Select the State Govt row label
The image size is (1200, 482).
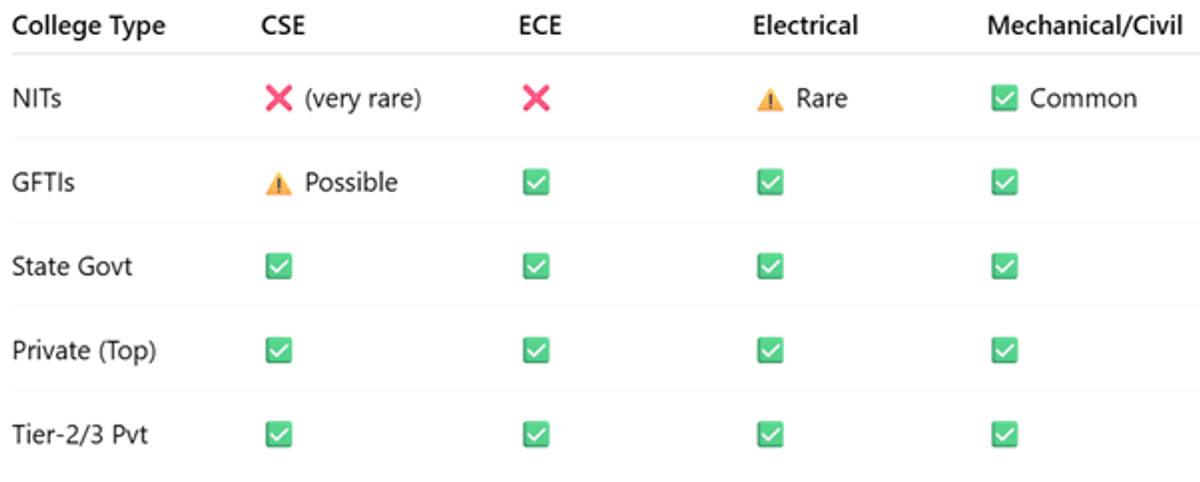[x=72, y=266]
